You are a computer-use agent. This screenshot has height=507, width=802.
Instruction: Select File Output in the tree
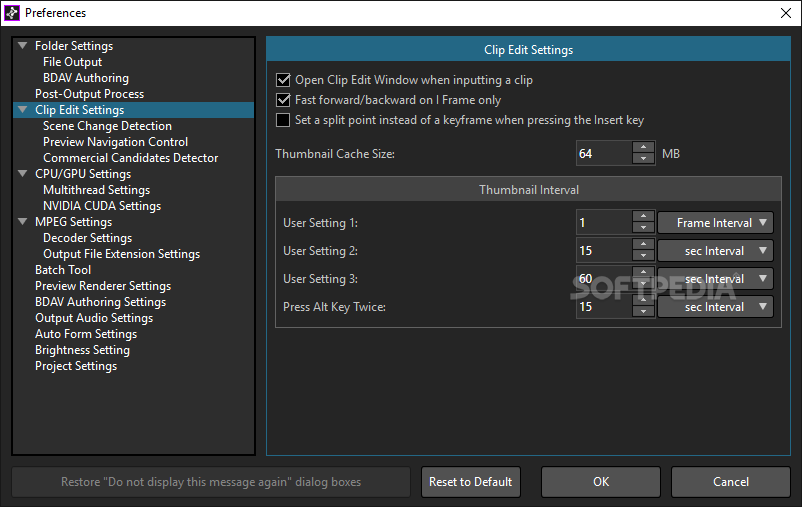(x=72, y=62)
